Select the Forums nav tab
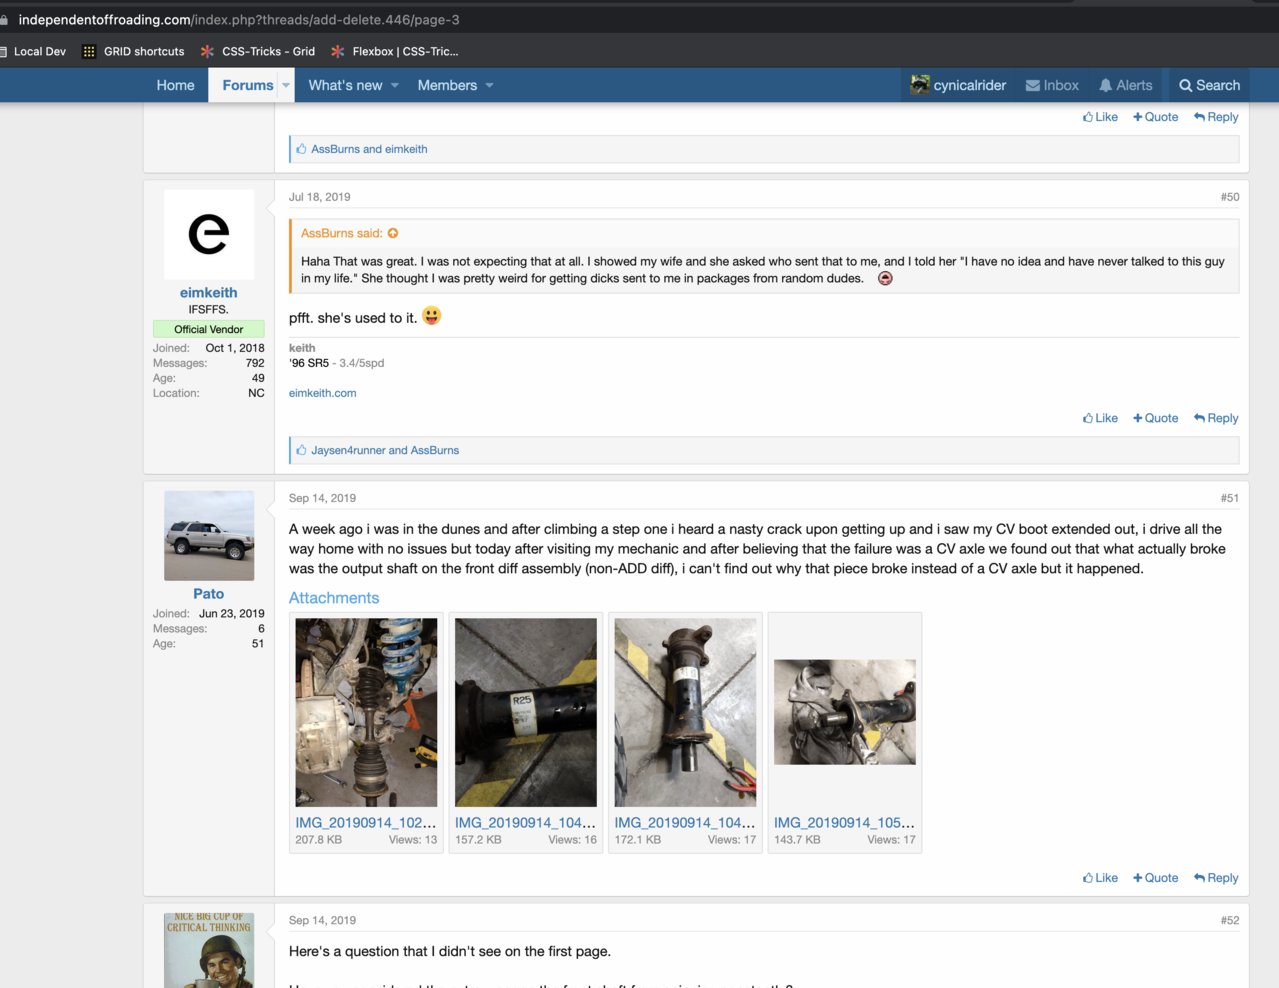 pyautogui.click(x=247, y=85)
